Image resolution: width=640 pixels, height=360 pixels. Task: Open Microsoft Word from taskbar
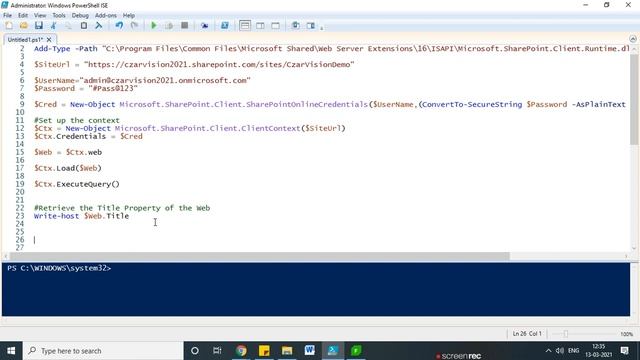coord(310,351)
